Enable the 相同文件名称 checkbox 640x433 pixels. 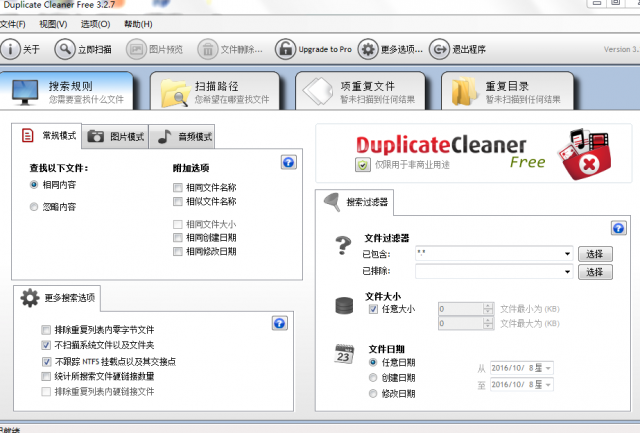click(178, 187)
